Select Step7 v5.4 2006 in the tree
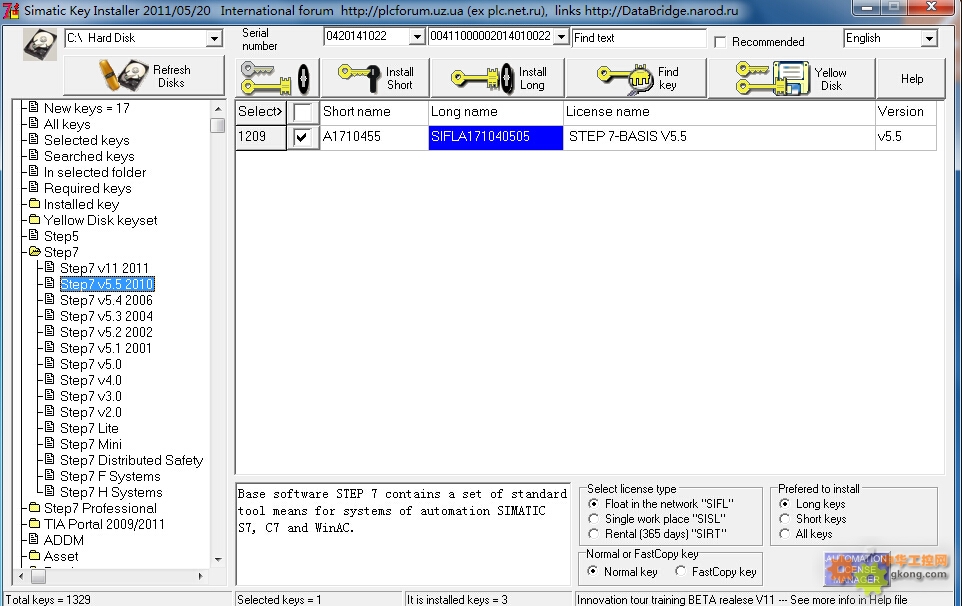 [x=106, y=300]
